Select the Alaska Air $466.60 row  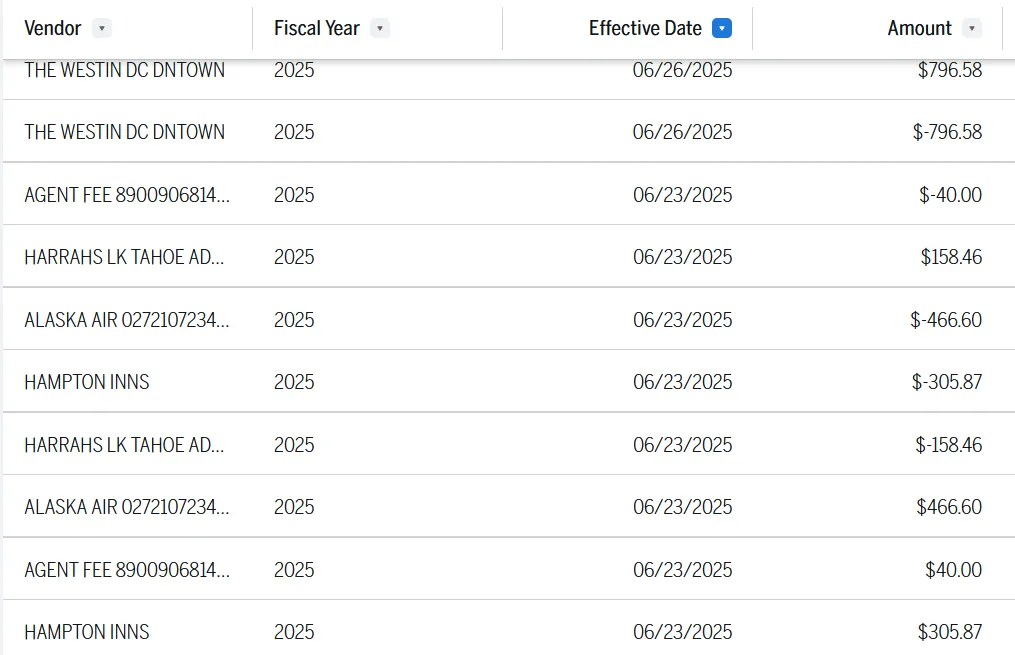coord(509,506)
